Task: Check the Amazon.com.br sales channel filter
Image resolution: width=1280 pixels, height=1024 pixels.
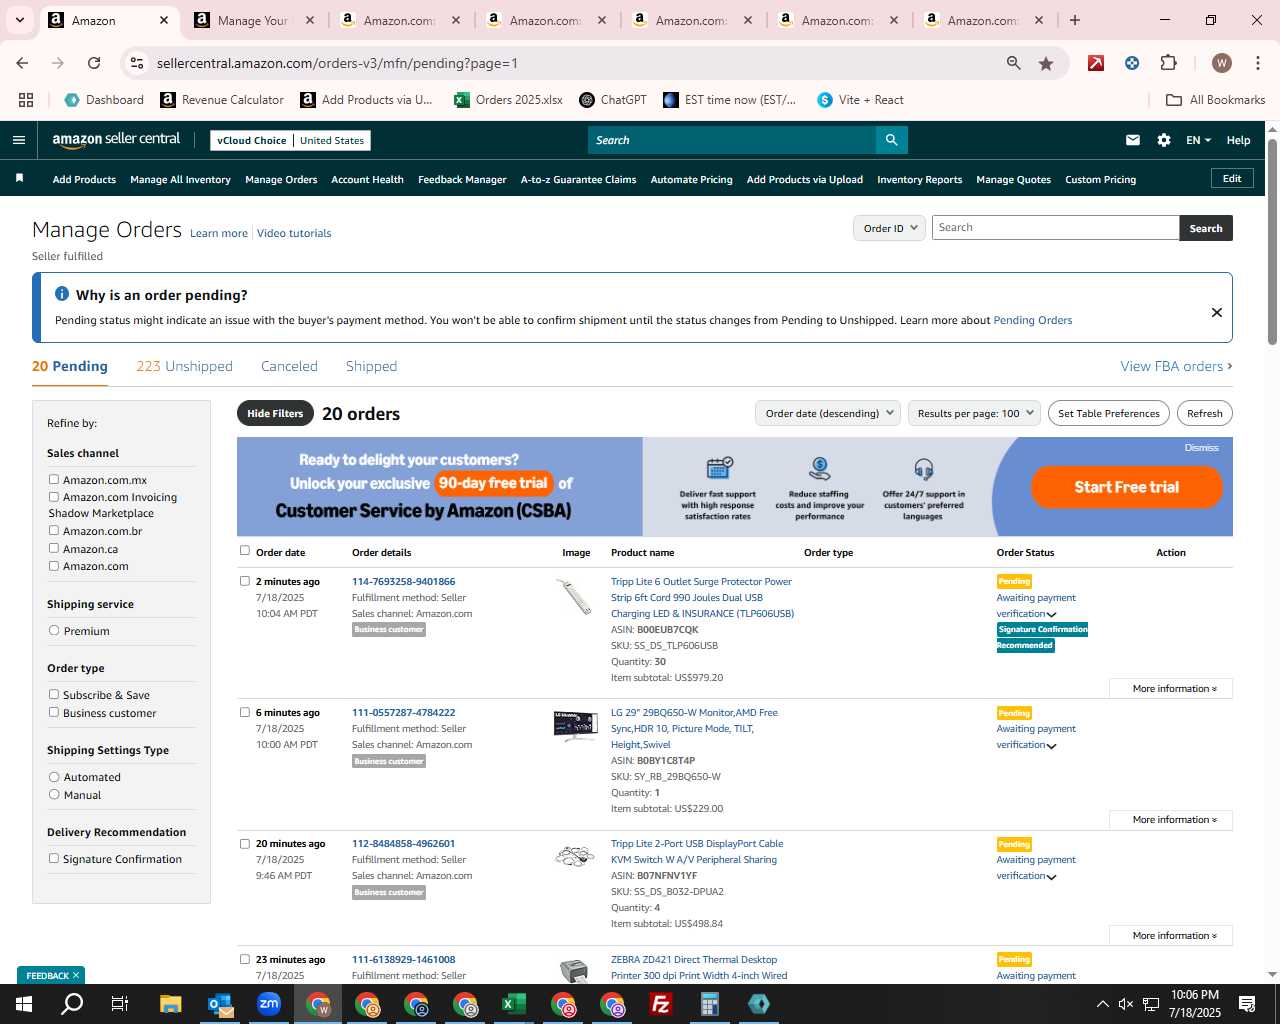Action: pos(54,531)
